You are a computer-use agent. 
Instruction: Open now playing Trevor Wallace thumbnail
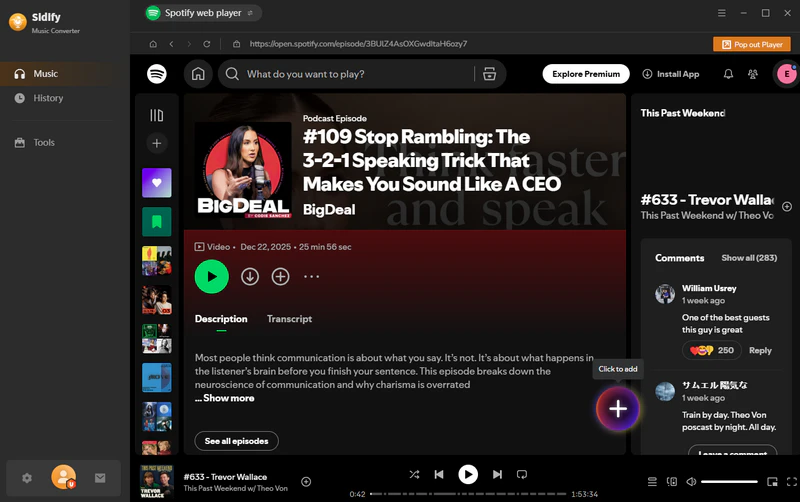157,481
